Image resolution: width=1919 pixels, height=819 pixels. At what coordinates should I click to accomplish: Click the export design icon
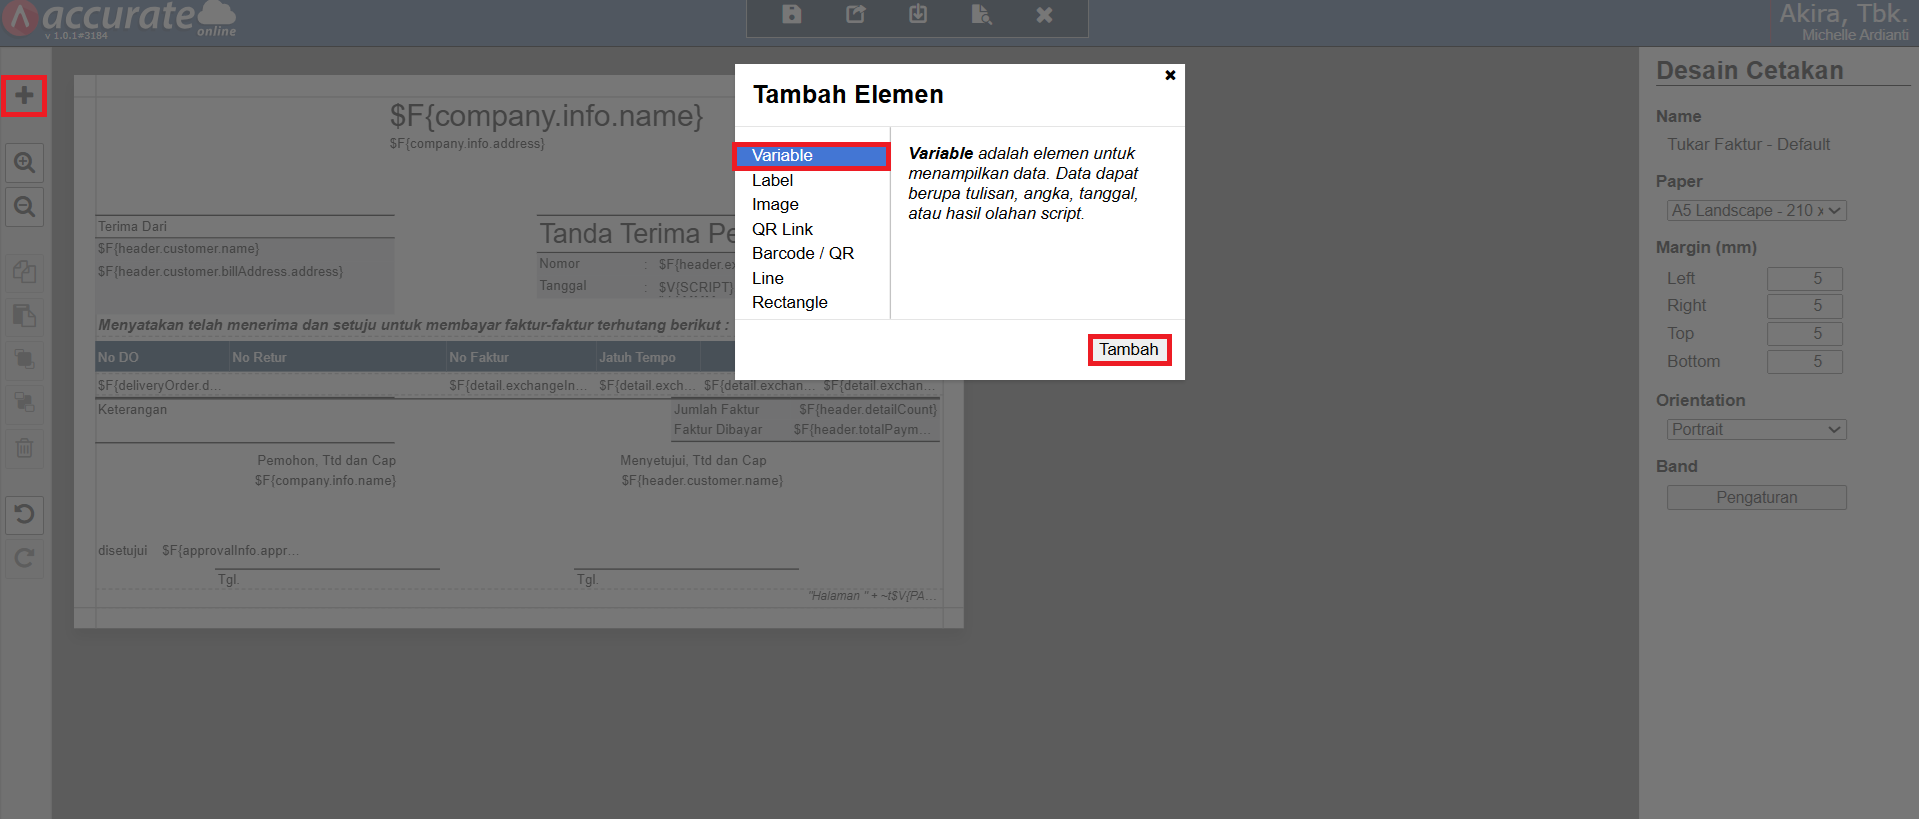point(855,15)
